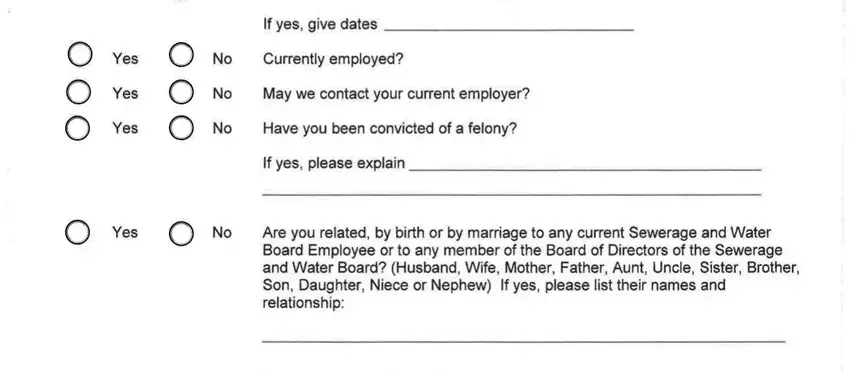
Task: Select No for related to Board employee
Action: tap(181, 234)
